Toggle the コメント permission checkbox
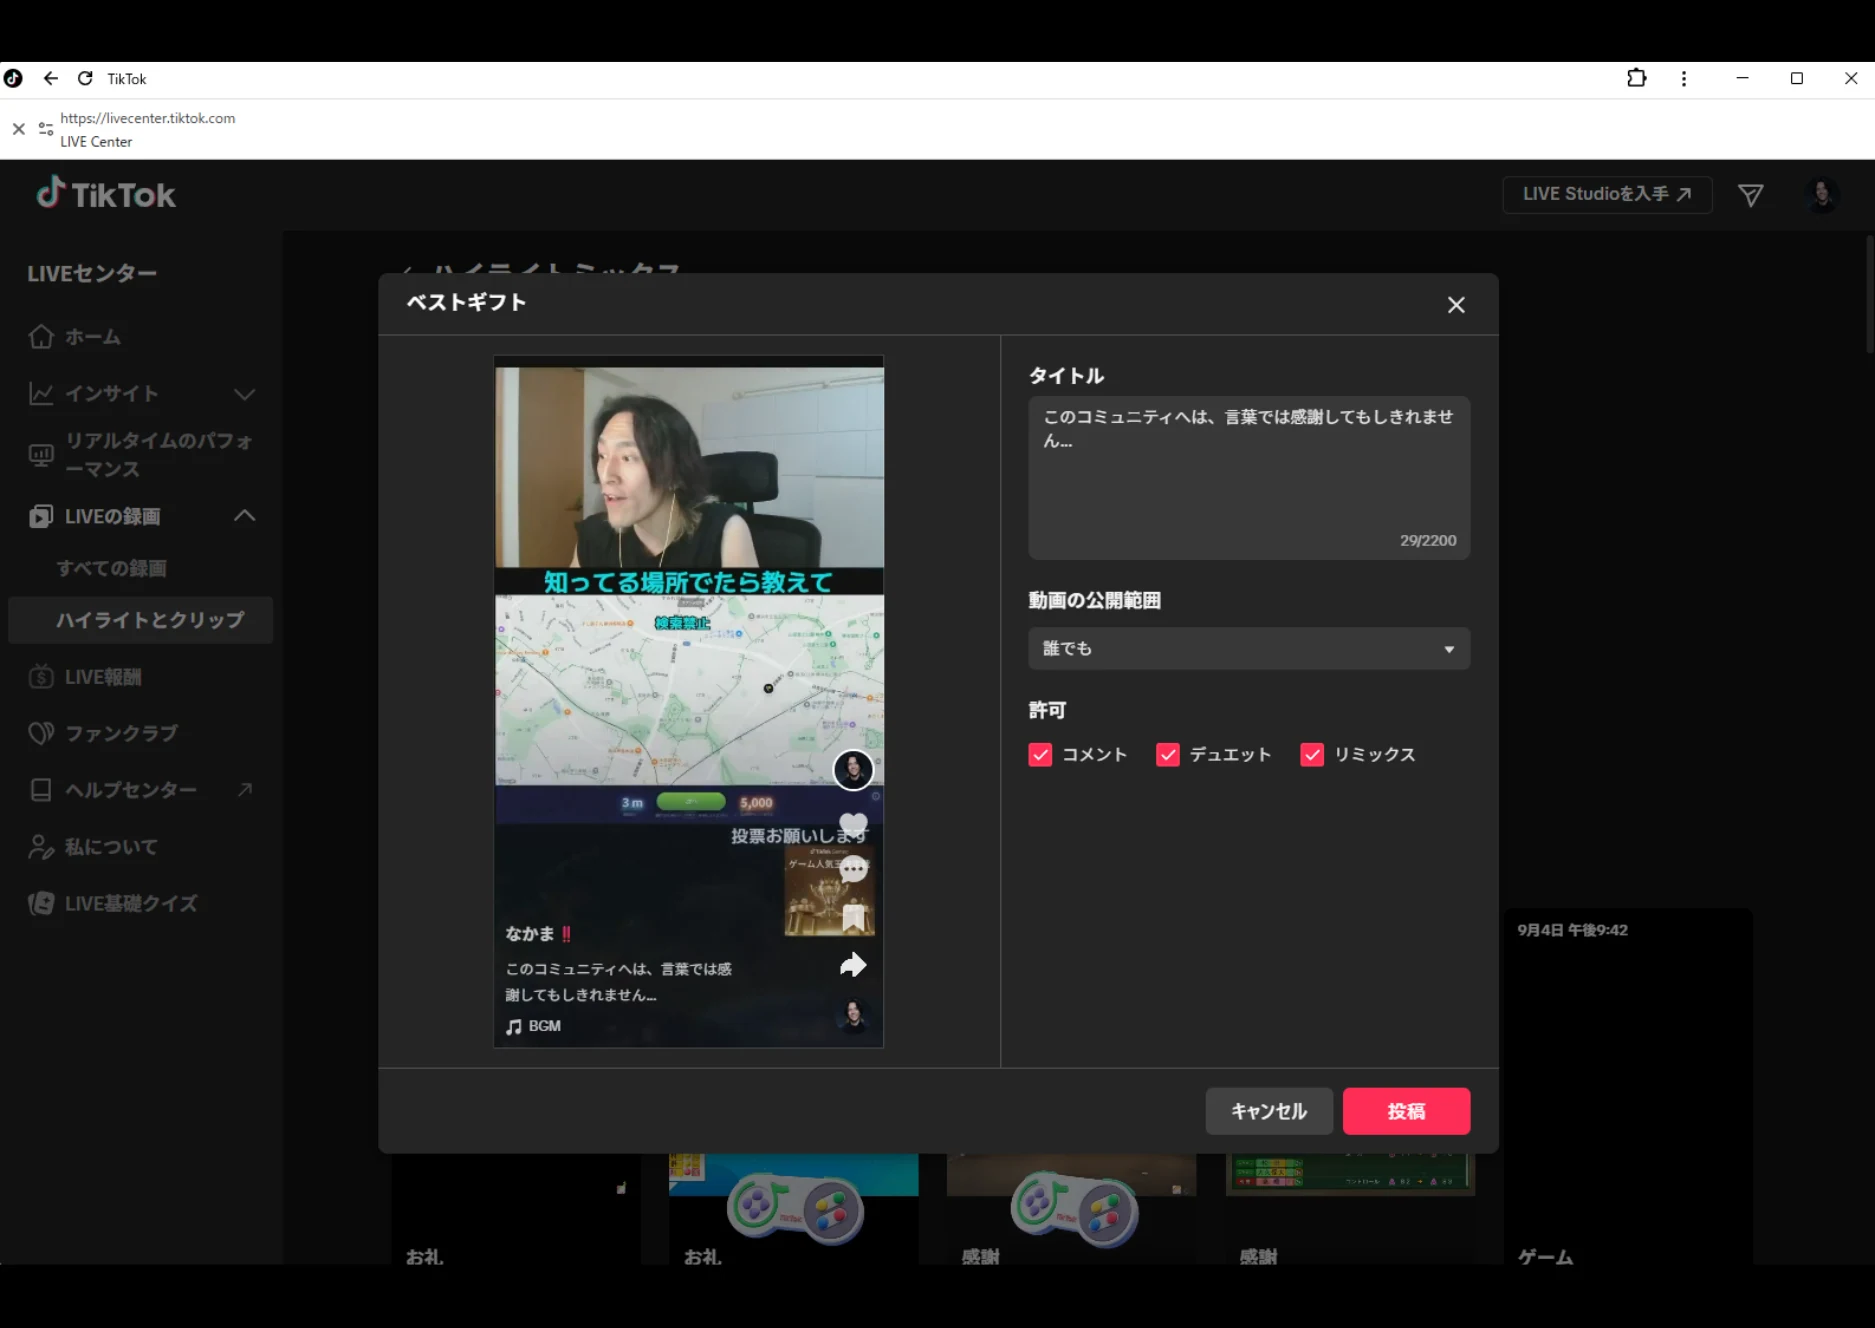The height and width of the screenshot is (1328, 1875). (x=1040, y=754)
